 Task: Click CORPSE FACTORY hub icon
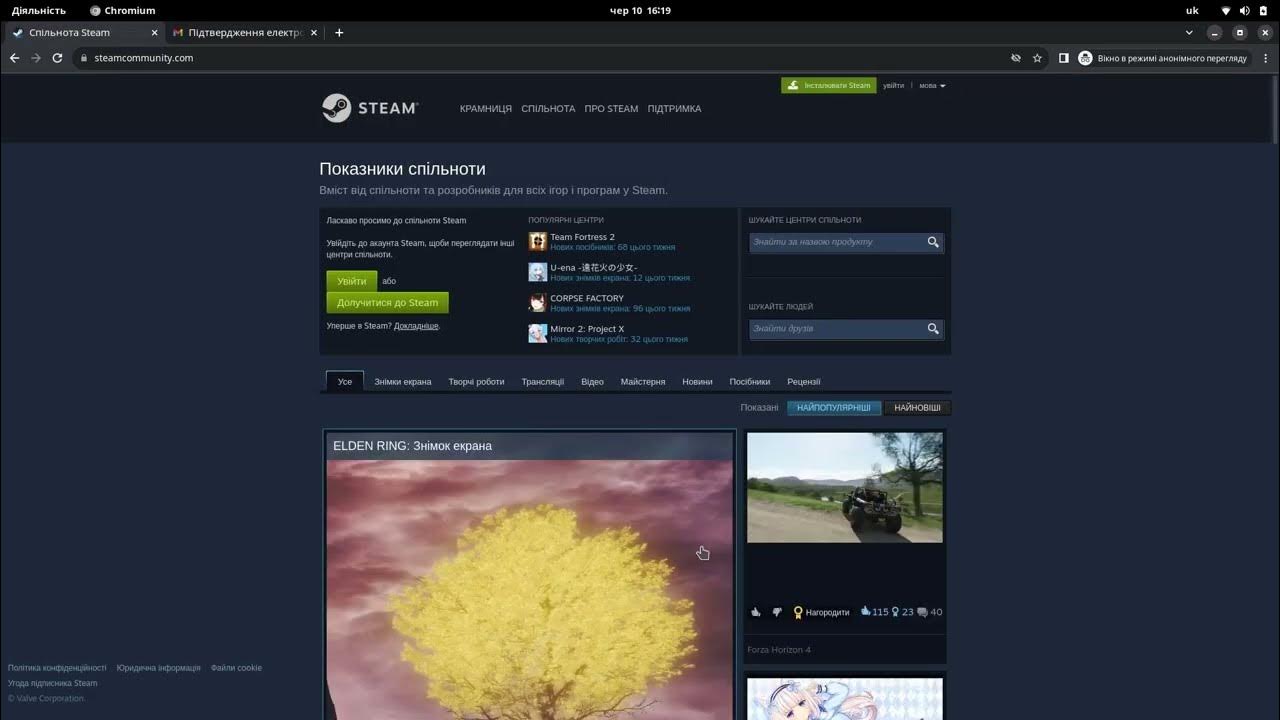click(538, 302)
